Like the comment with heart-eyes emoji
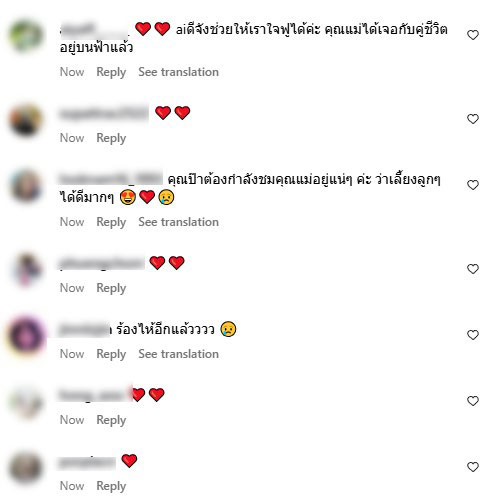 coord(473,185)
